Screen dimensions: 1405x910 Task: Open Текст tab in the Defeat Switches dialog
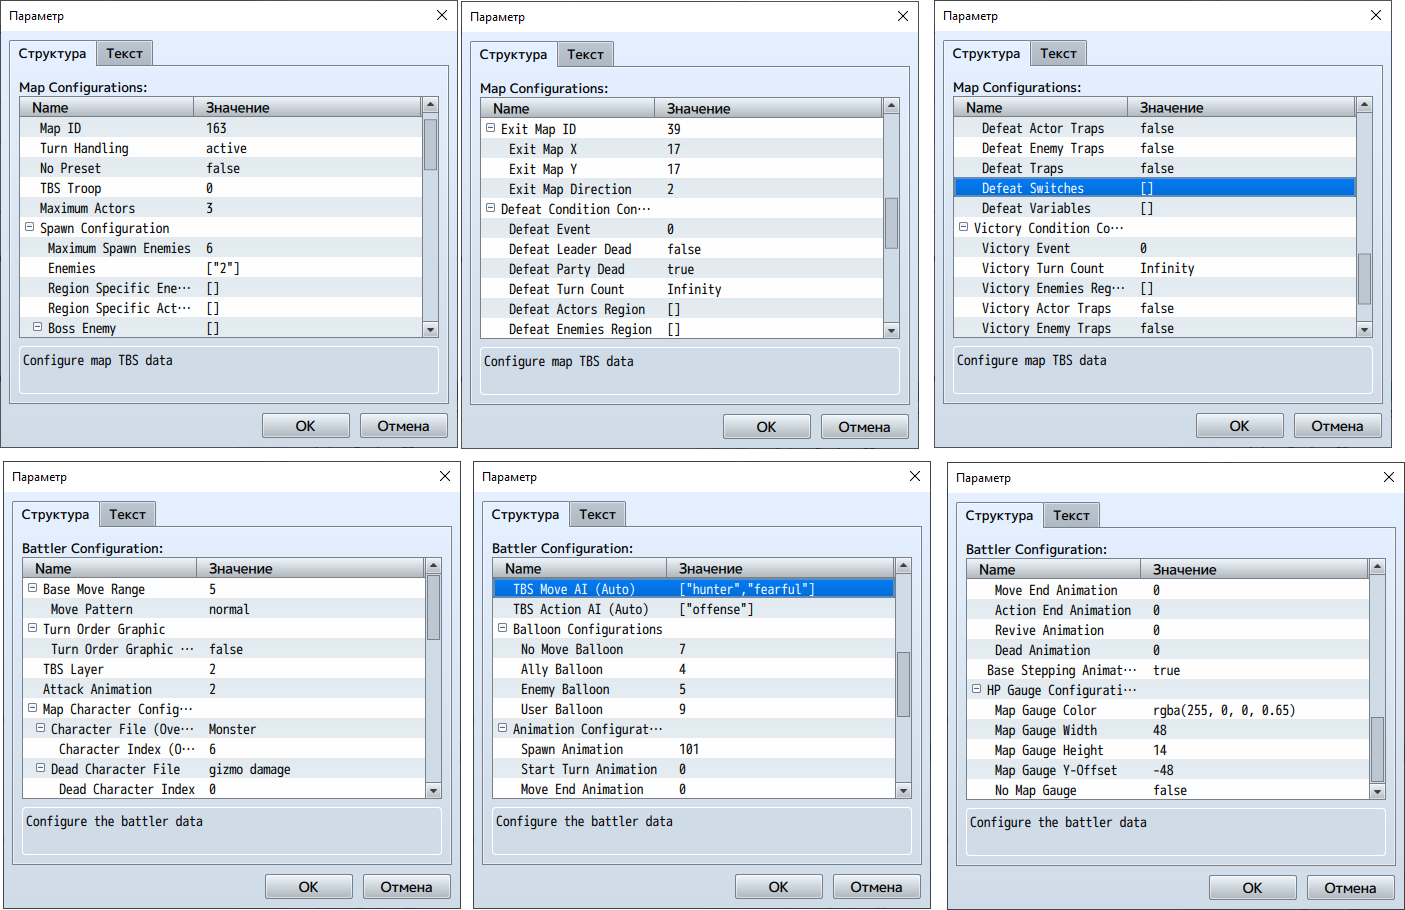tap(1059, 54)
